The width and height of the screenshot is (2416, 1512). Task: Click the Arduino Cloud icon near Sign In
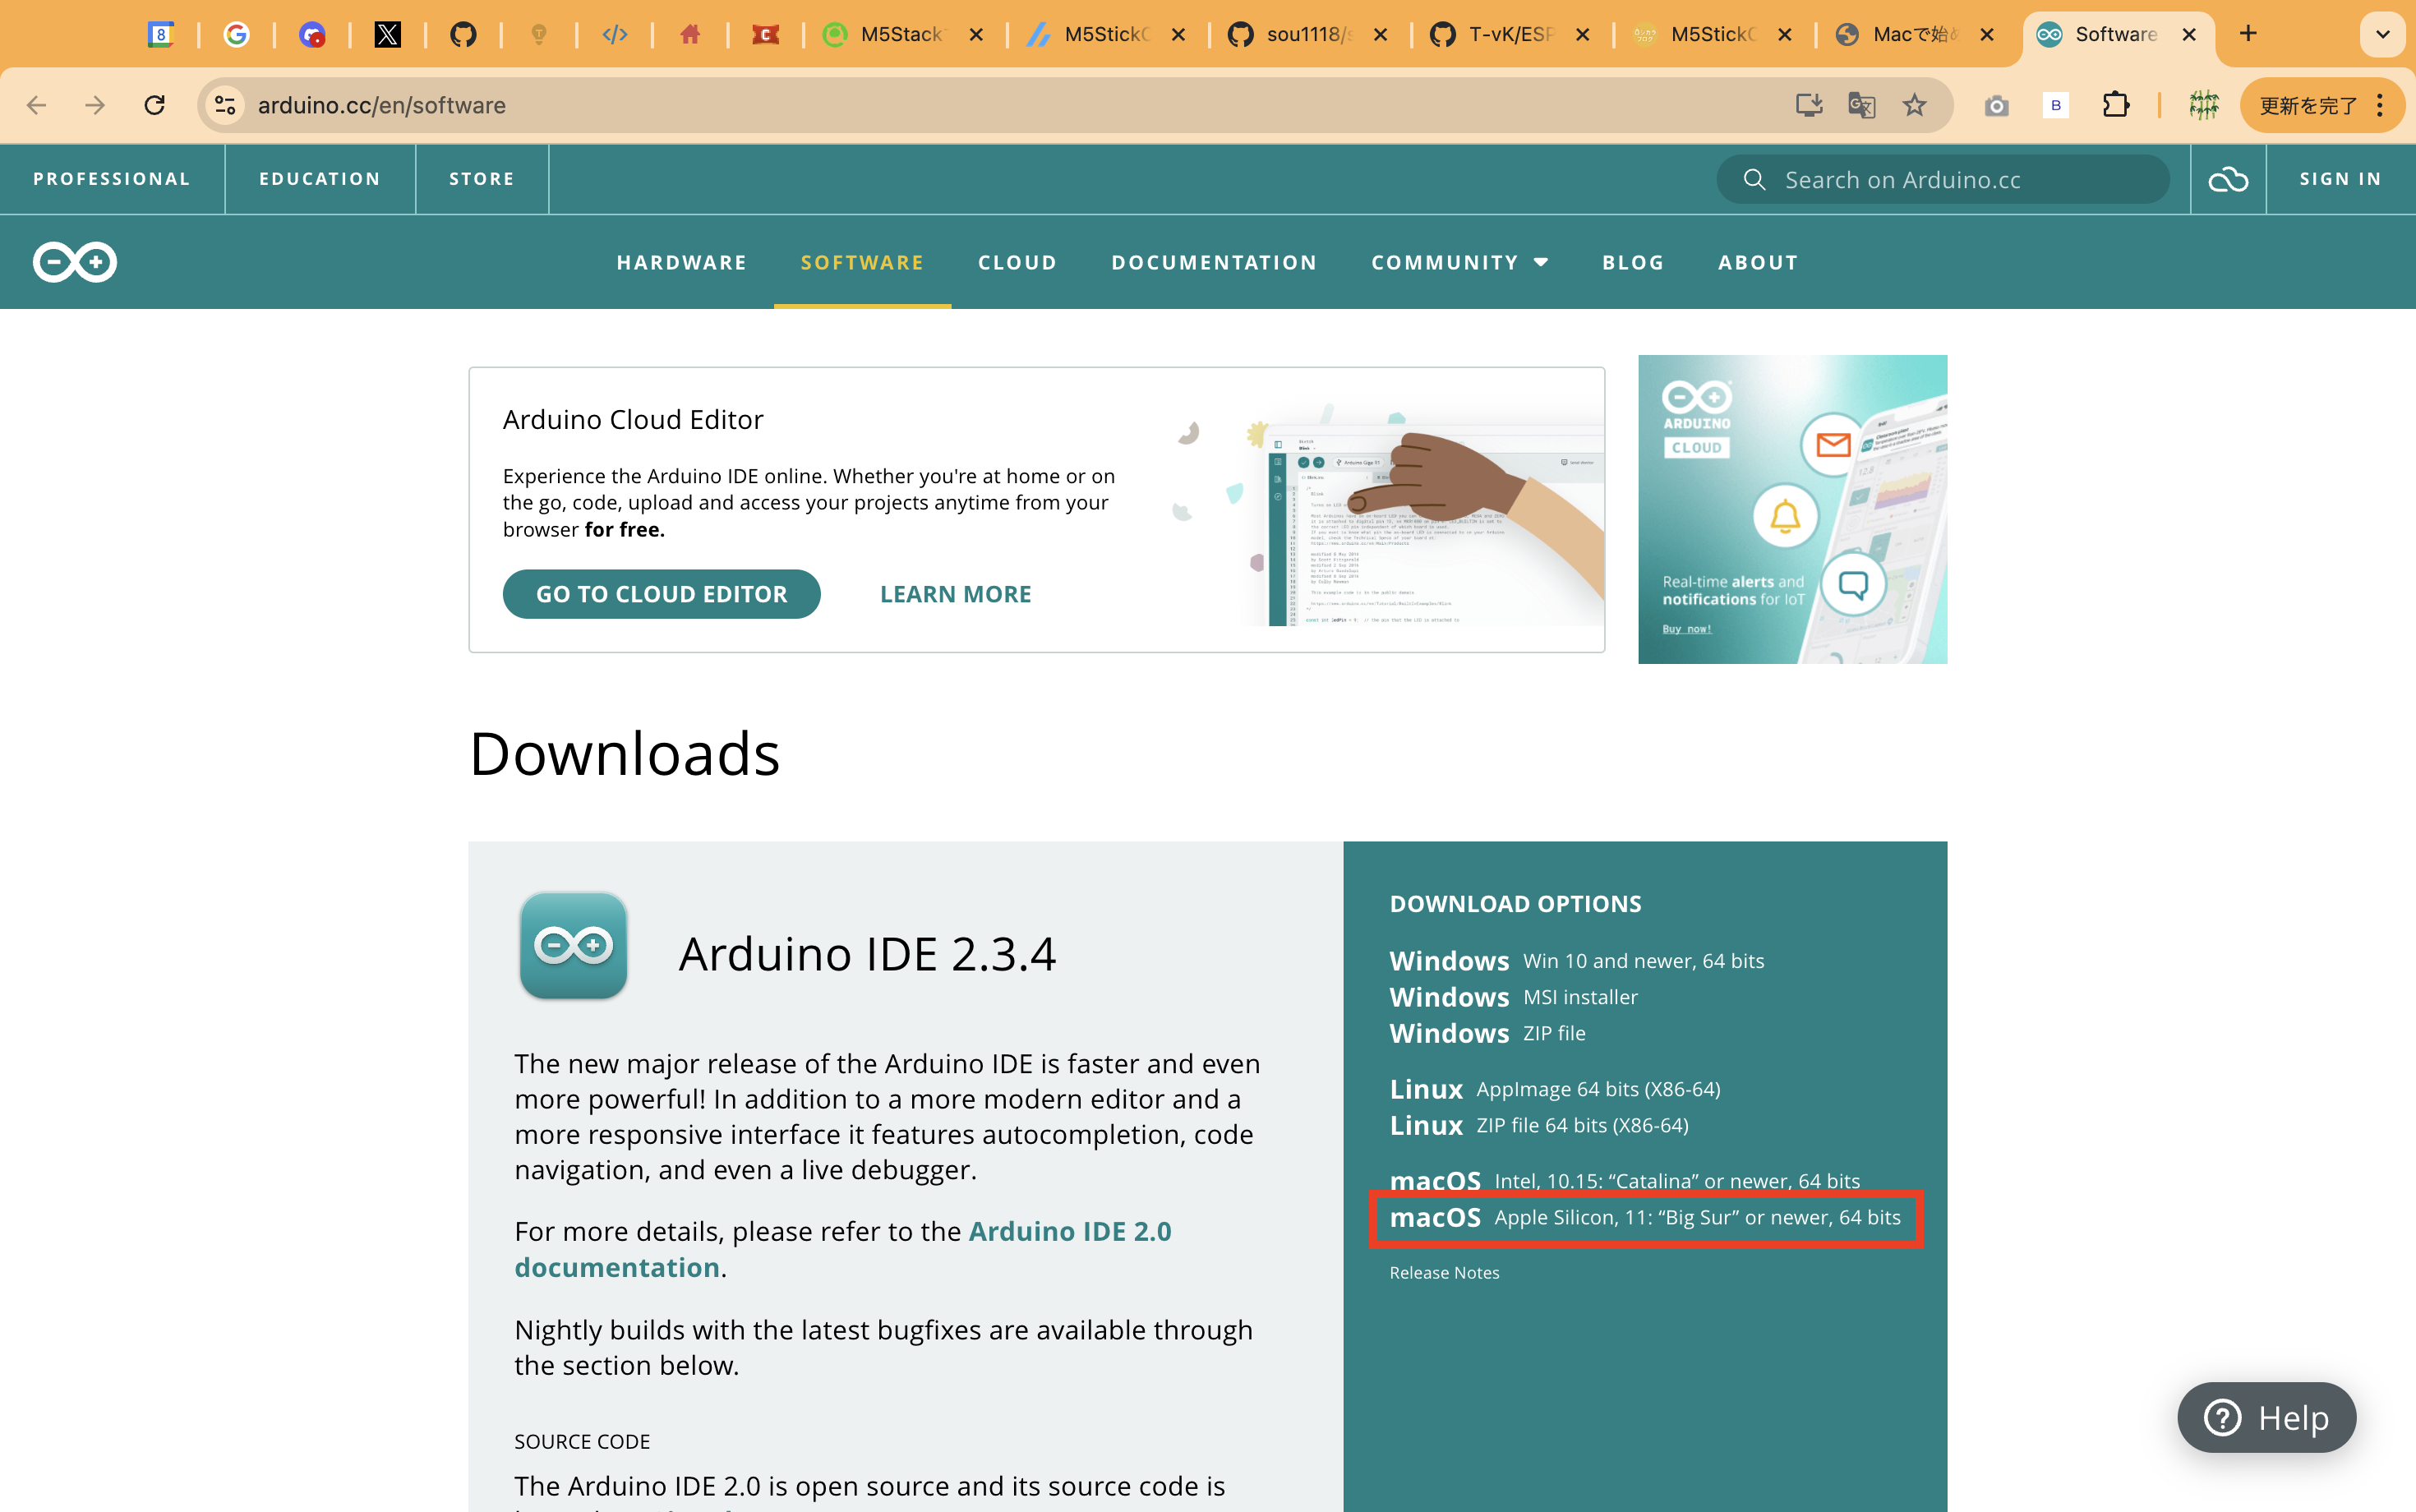tap(2227, 179)
